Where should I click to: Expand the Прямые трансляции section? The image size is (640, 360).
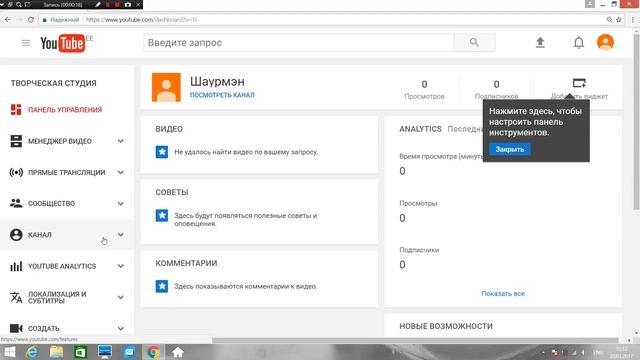click(x=120, y=172)
